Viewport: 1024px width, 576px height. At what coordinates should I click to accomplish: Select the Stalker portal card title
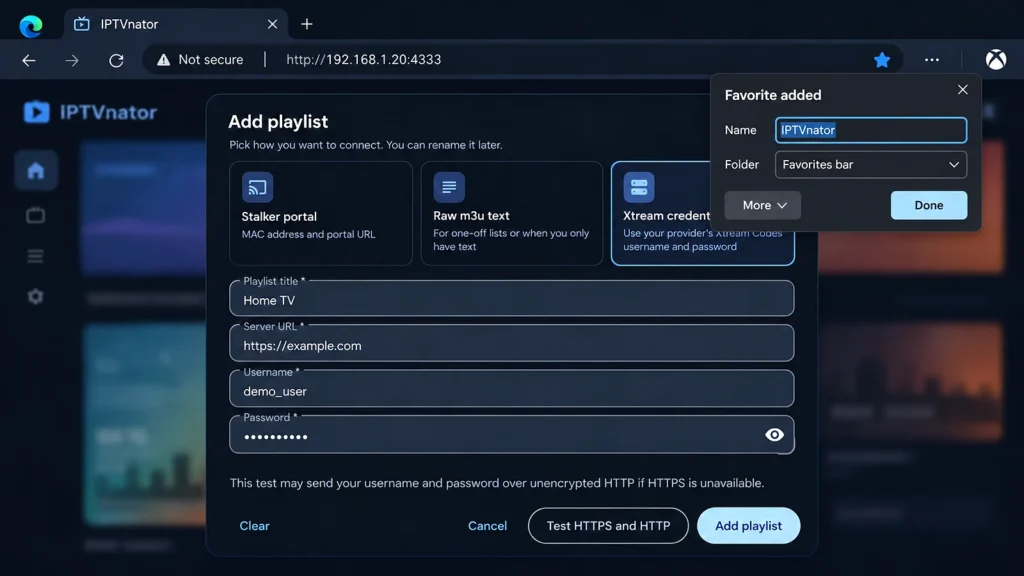pos(279,217)
